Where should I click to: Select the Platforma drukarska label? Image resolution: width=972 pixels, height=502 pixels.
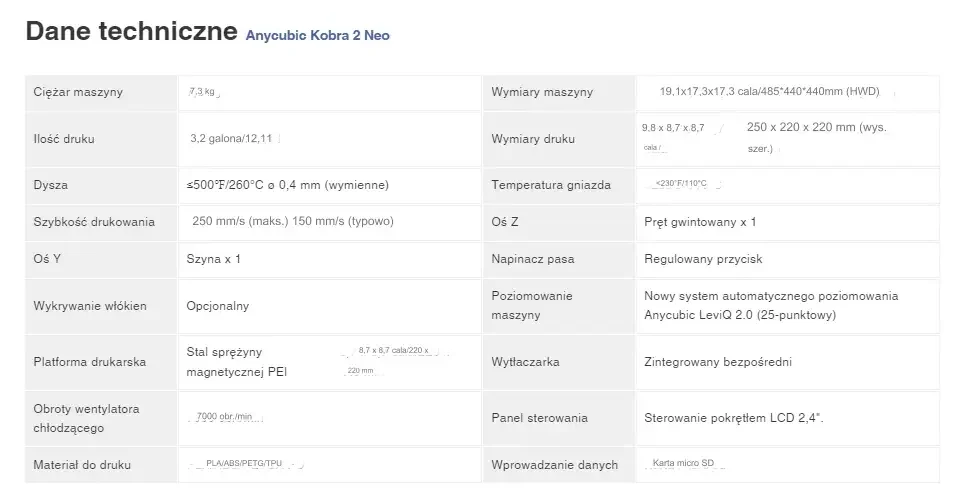click(90, 362)
